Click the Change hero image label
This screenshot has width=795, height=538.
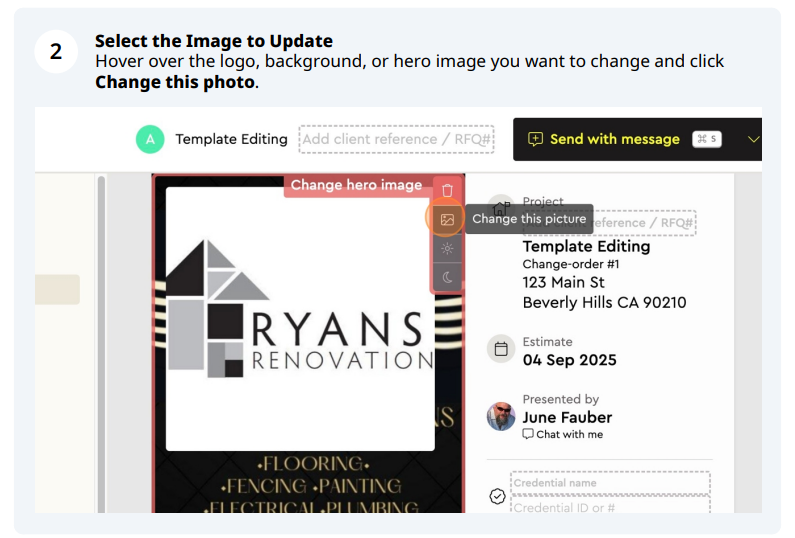[356, 185]
